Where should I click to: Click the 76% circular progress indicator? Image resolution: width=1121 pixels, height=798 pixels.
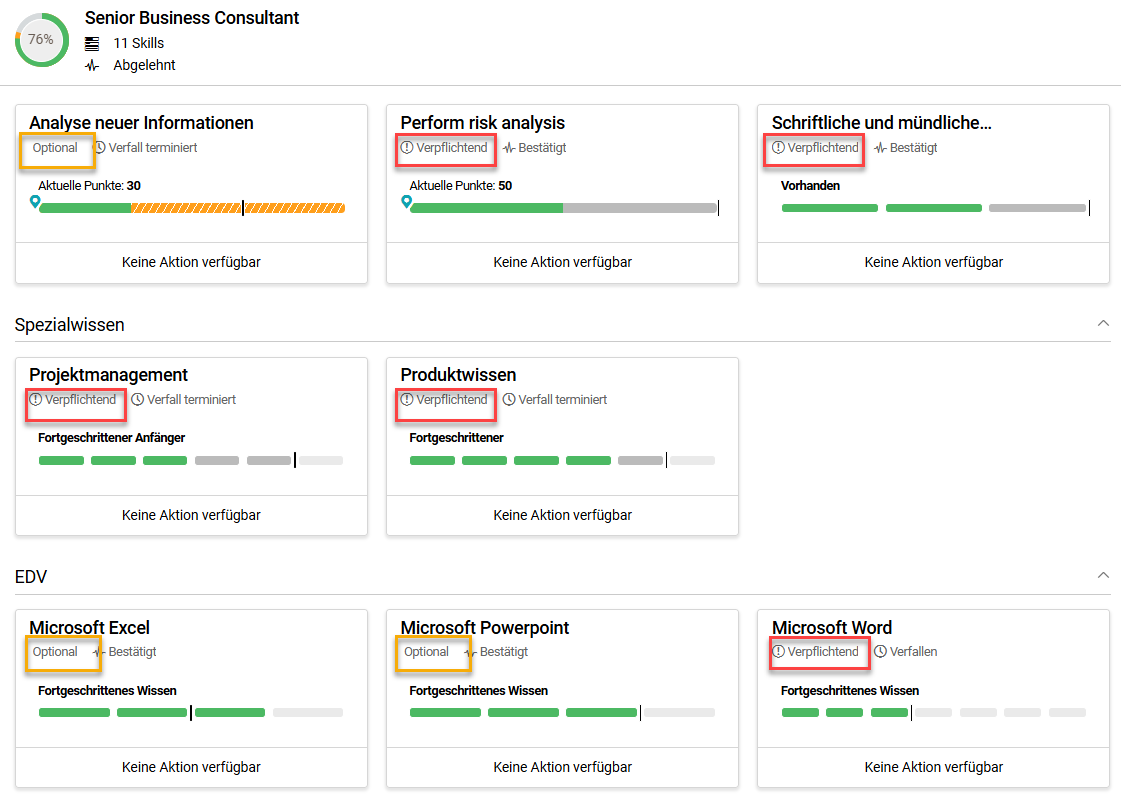tap(41, 40)
